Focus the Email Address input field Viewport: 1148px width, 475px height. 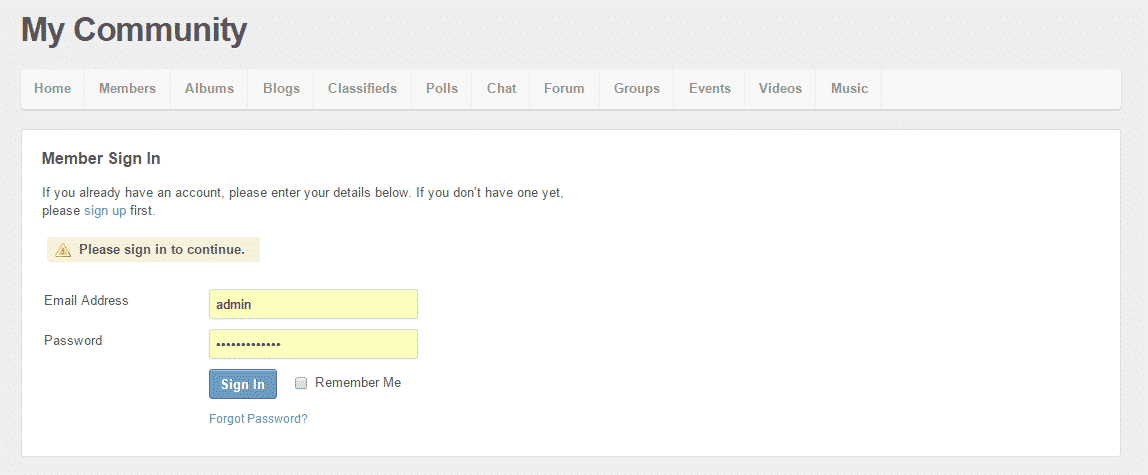point(313,304)
